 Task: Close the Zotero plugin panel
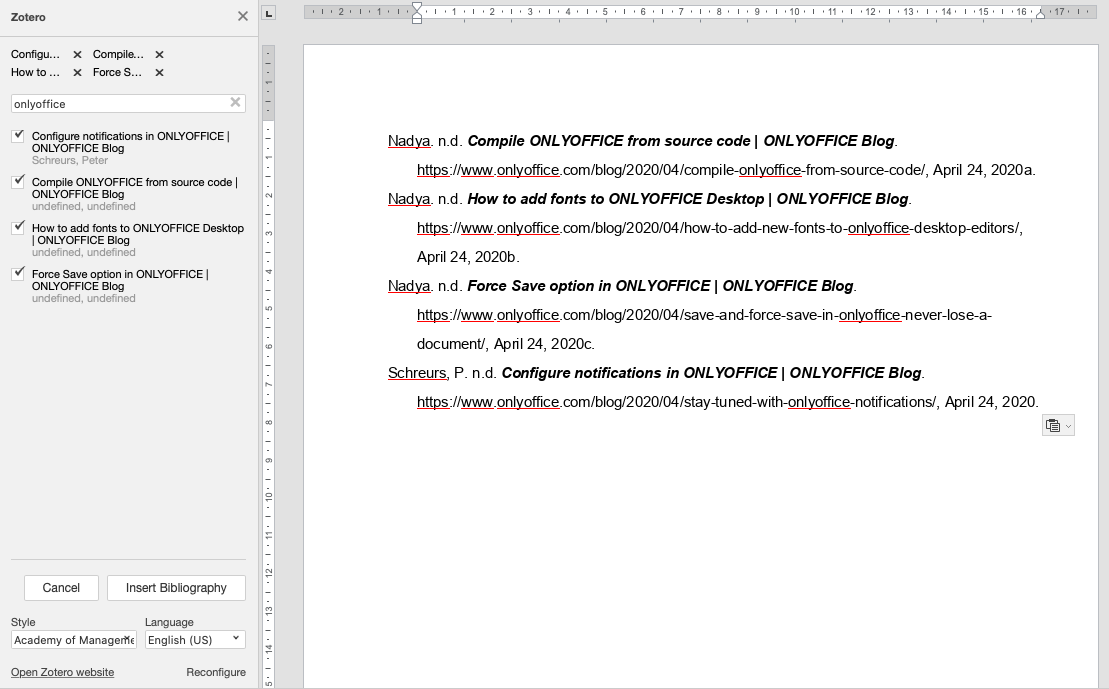pyautogui.click(x=243, y=16)
